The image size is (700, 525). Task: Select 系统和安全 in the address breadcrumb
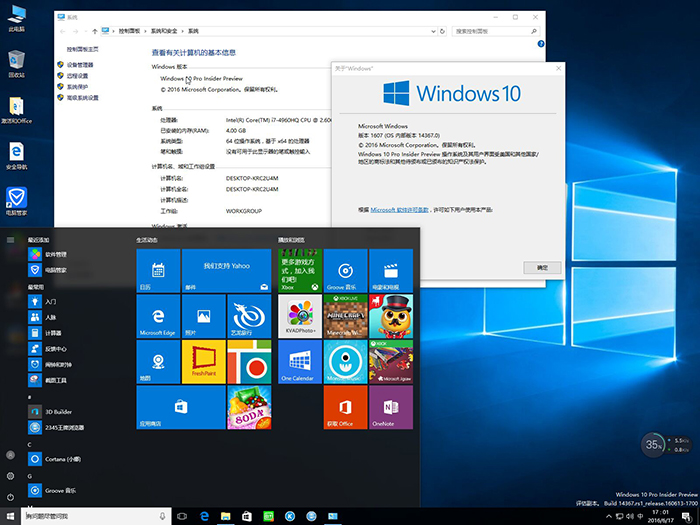click(162, 32)
